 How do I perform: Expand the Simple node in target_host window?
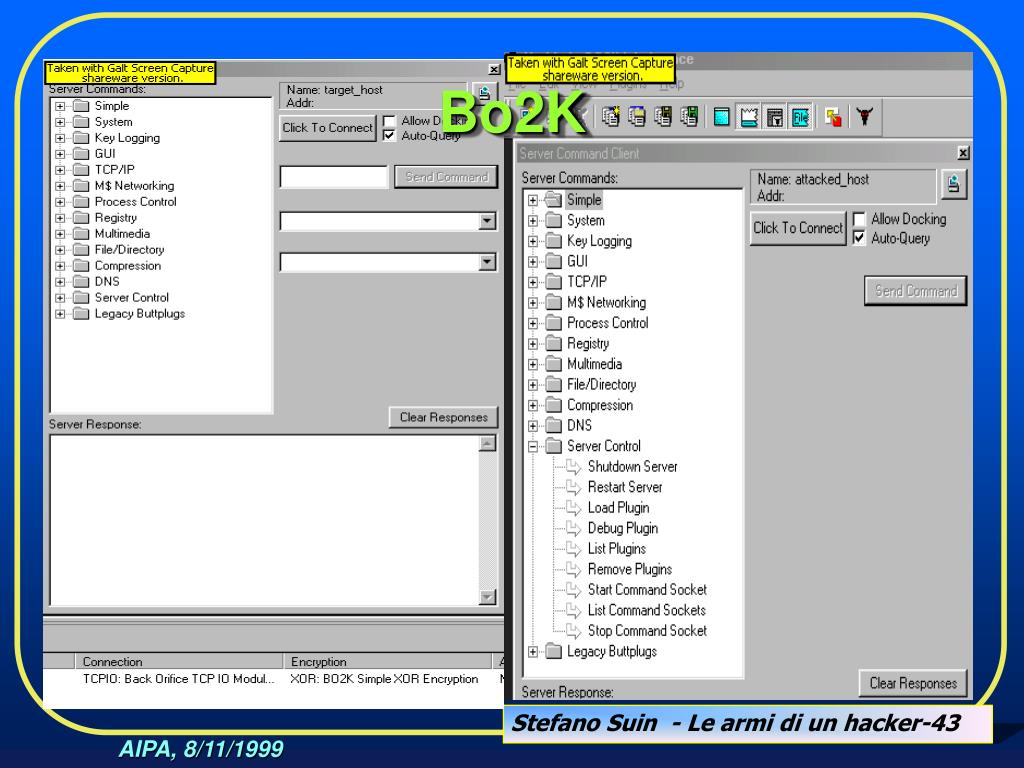point(60,106)
